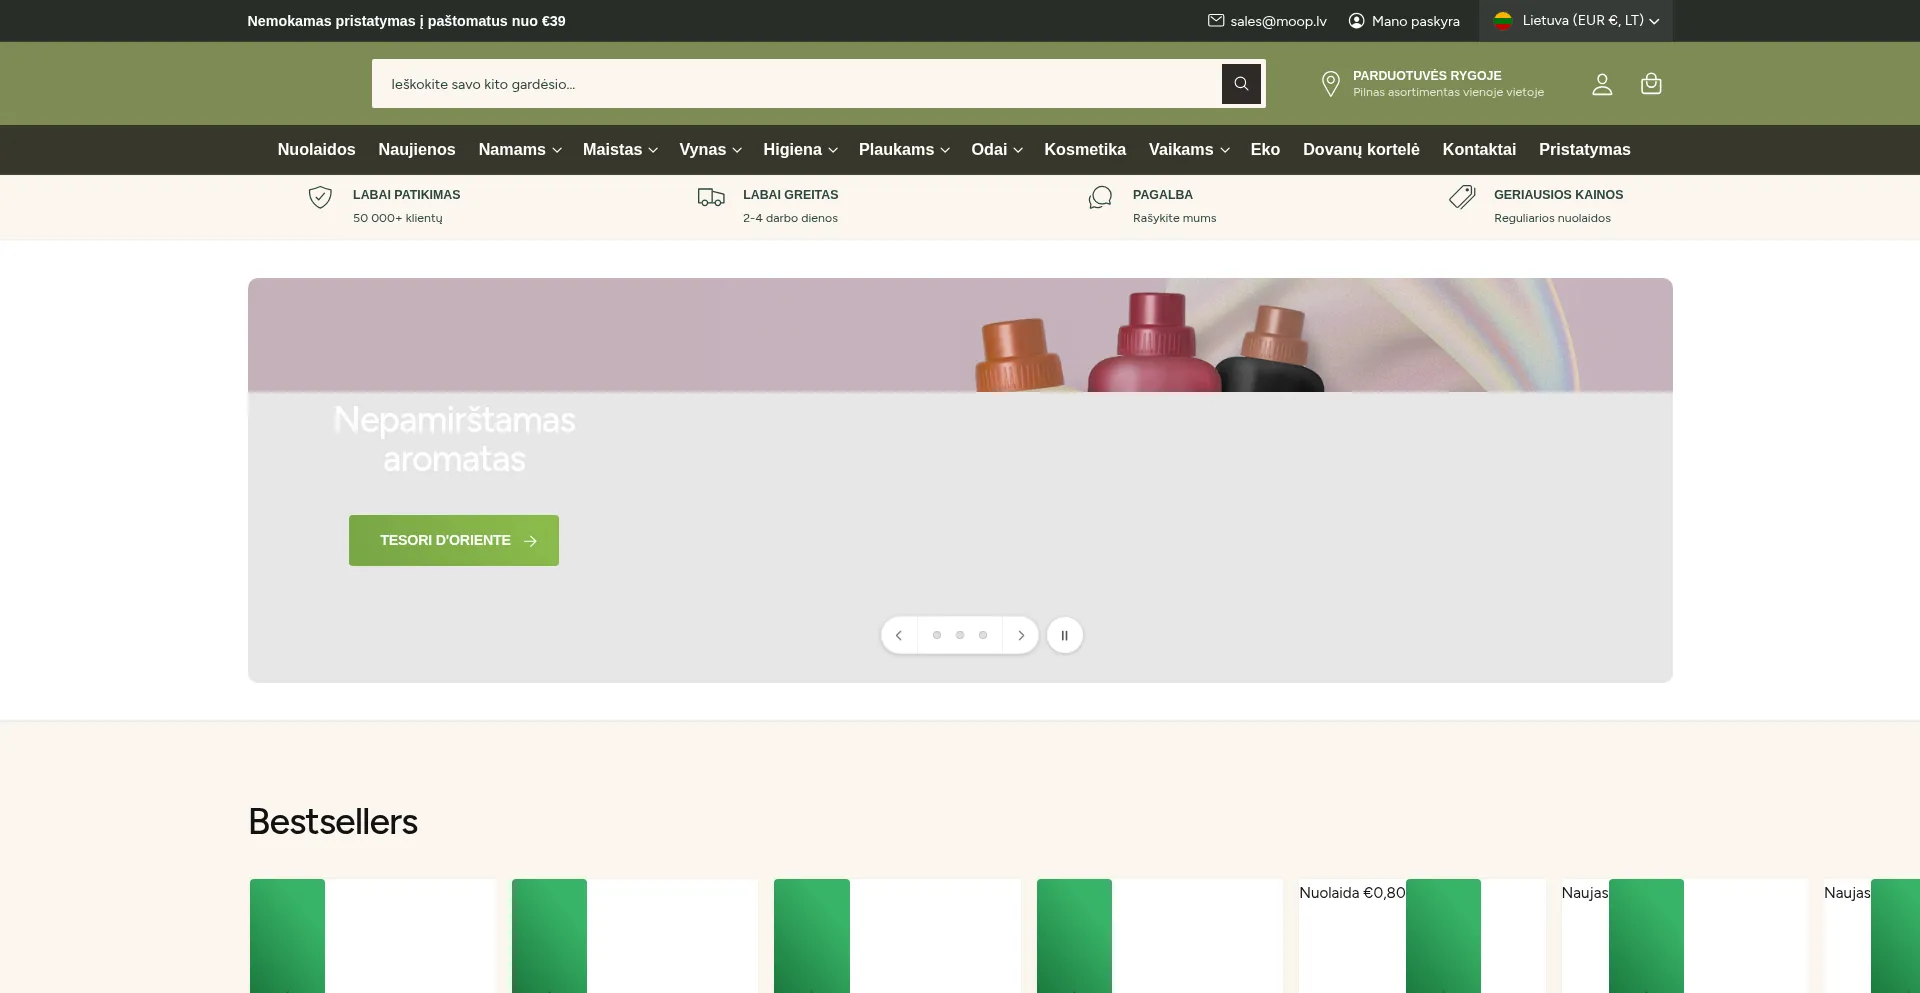
Task: Click the store location pin icon
Action: (x=1330, y=84)
